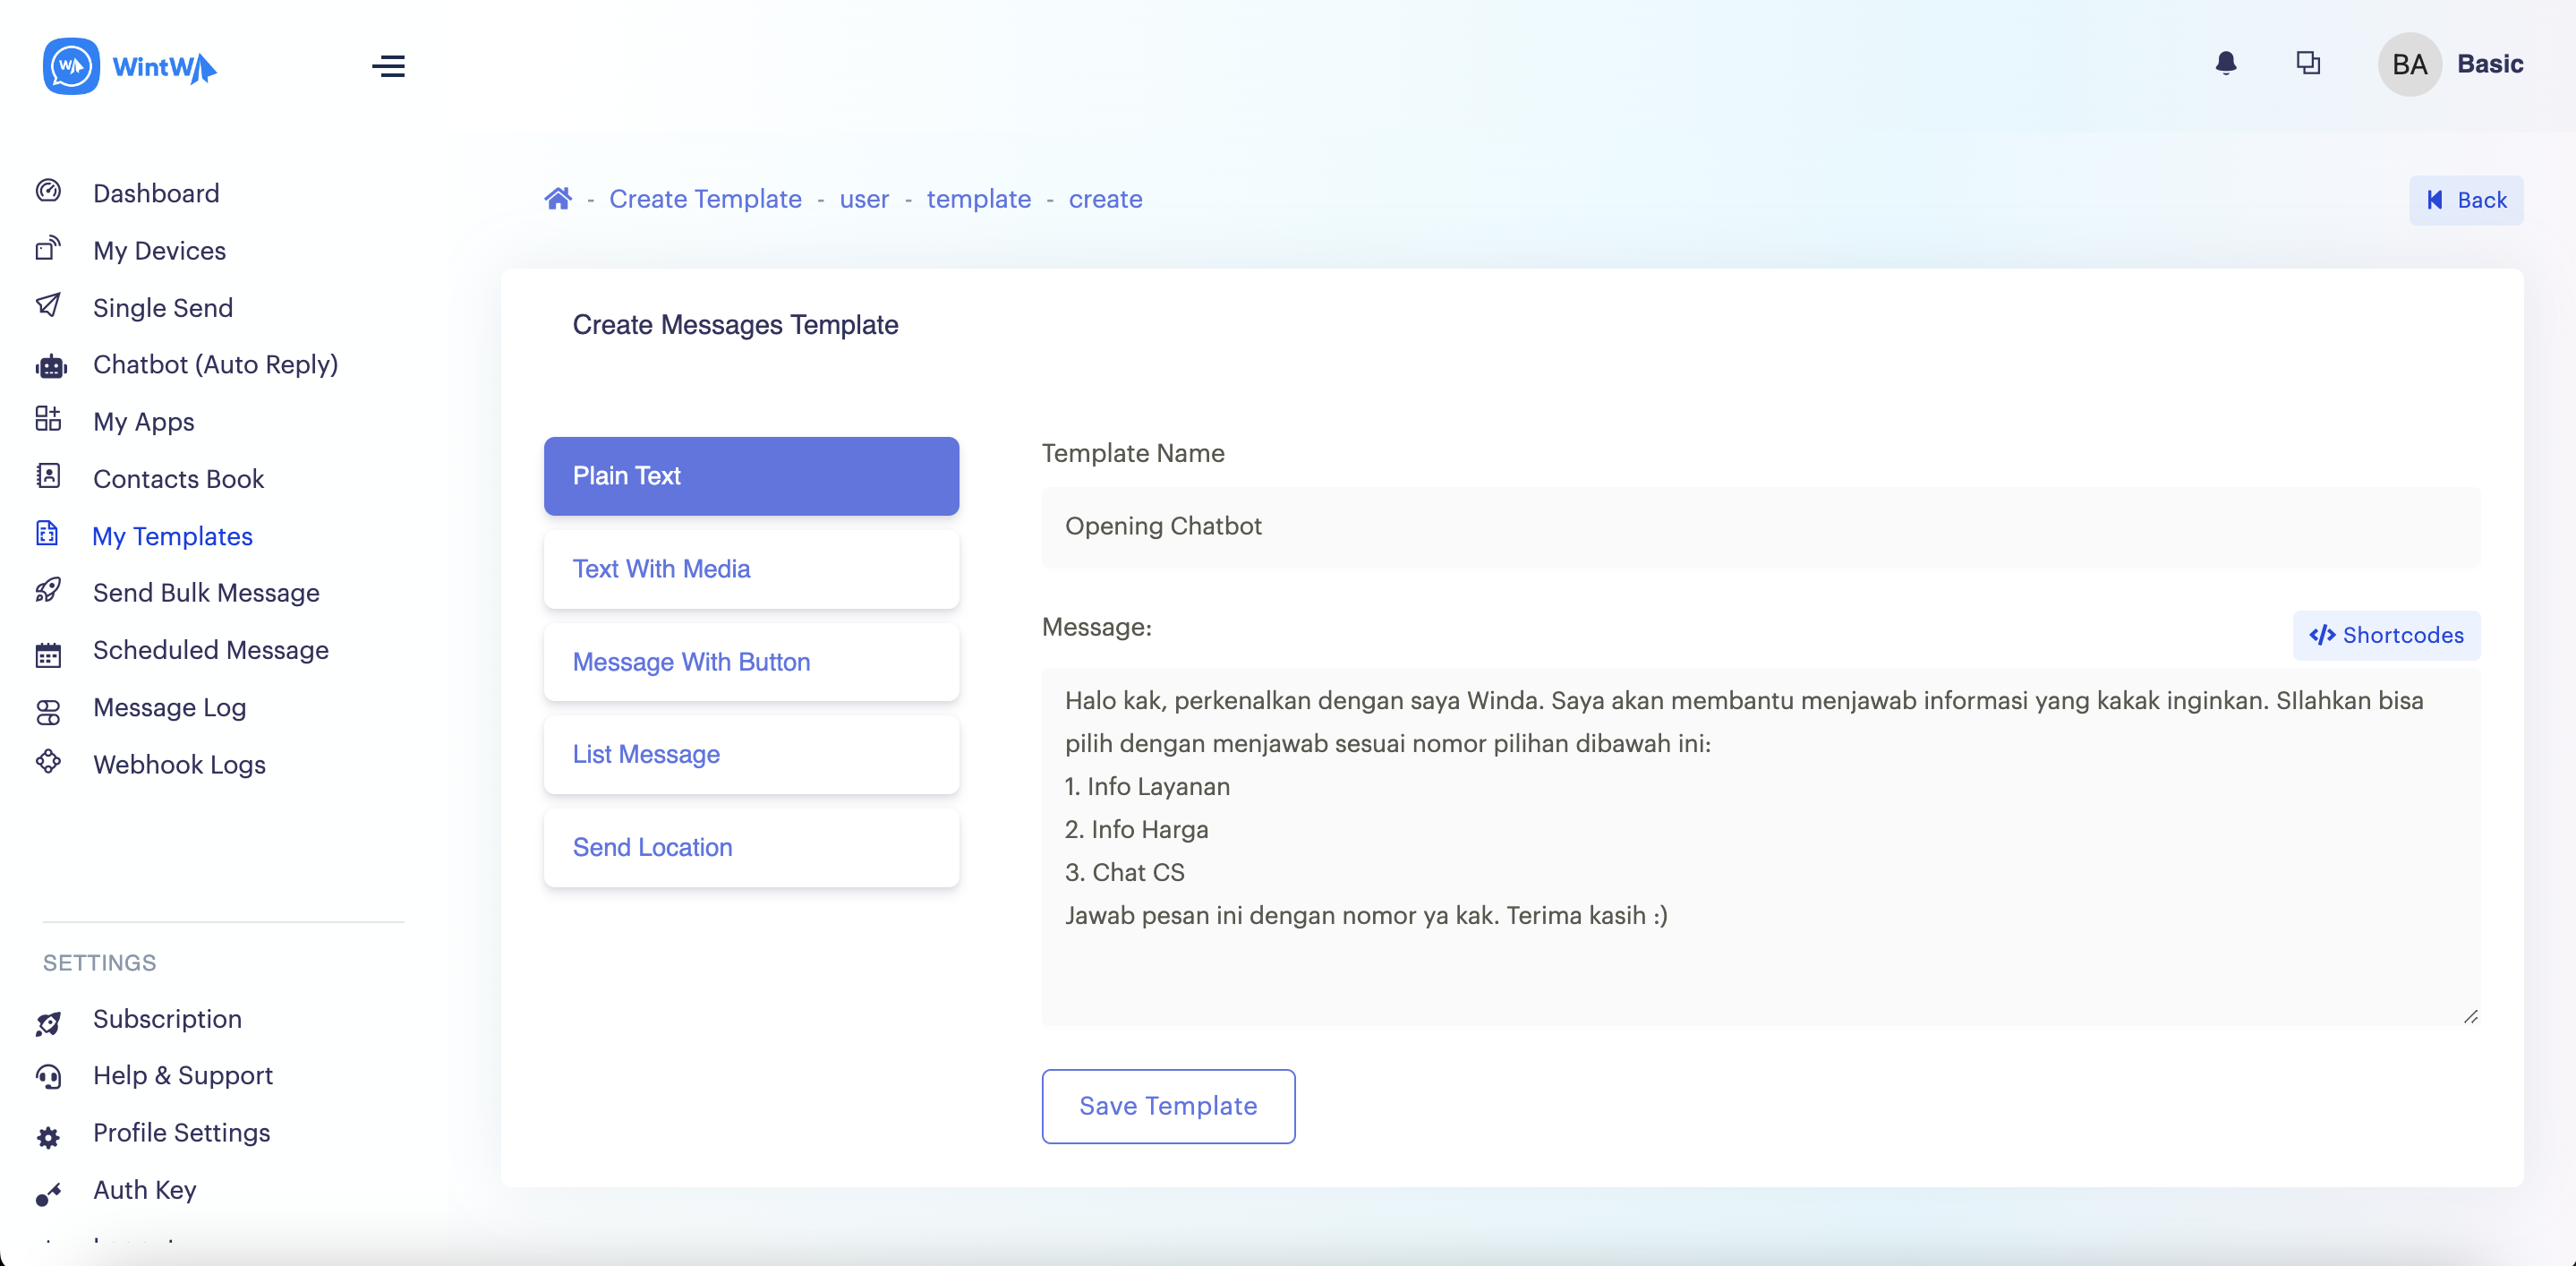Click the textarea resize handle corner

pyautogui.click(x=2470, y=1016)
